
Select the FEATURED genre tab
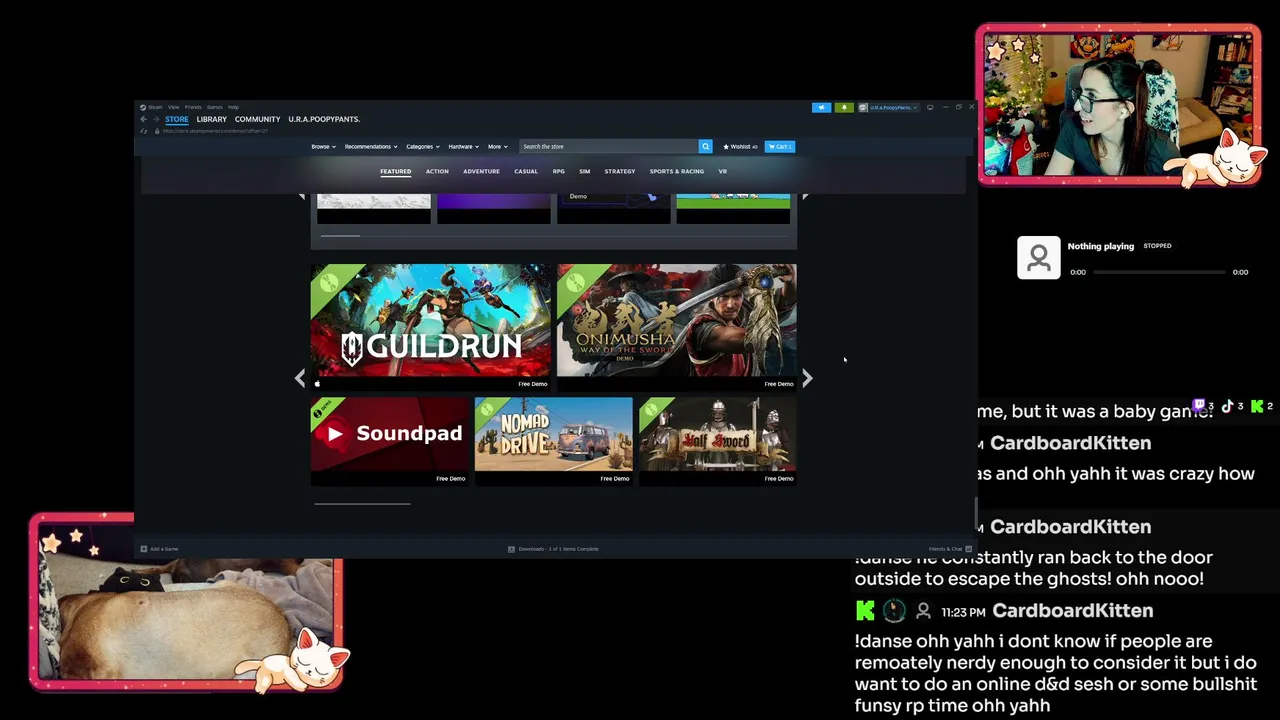tap(395, 171)
